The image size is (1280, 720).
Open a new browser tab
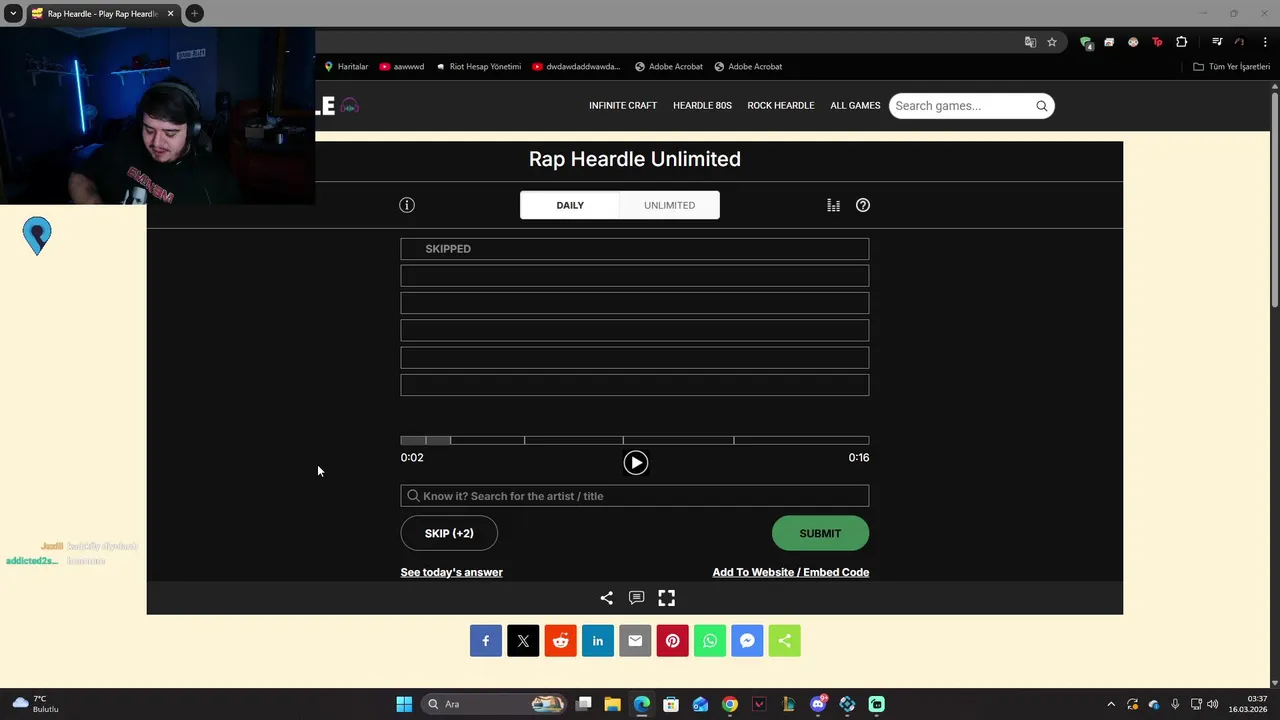[x=194, y=13]
